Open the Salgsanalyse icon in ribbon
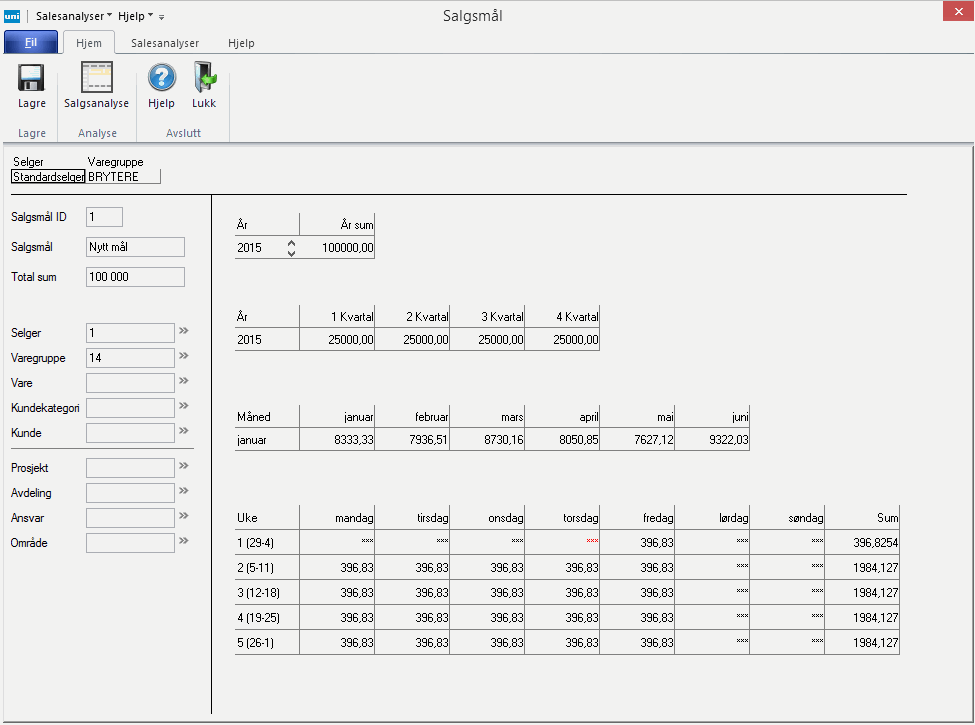The height and width of the screenshot is (725, 975). coord(96,78)
